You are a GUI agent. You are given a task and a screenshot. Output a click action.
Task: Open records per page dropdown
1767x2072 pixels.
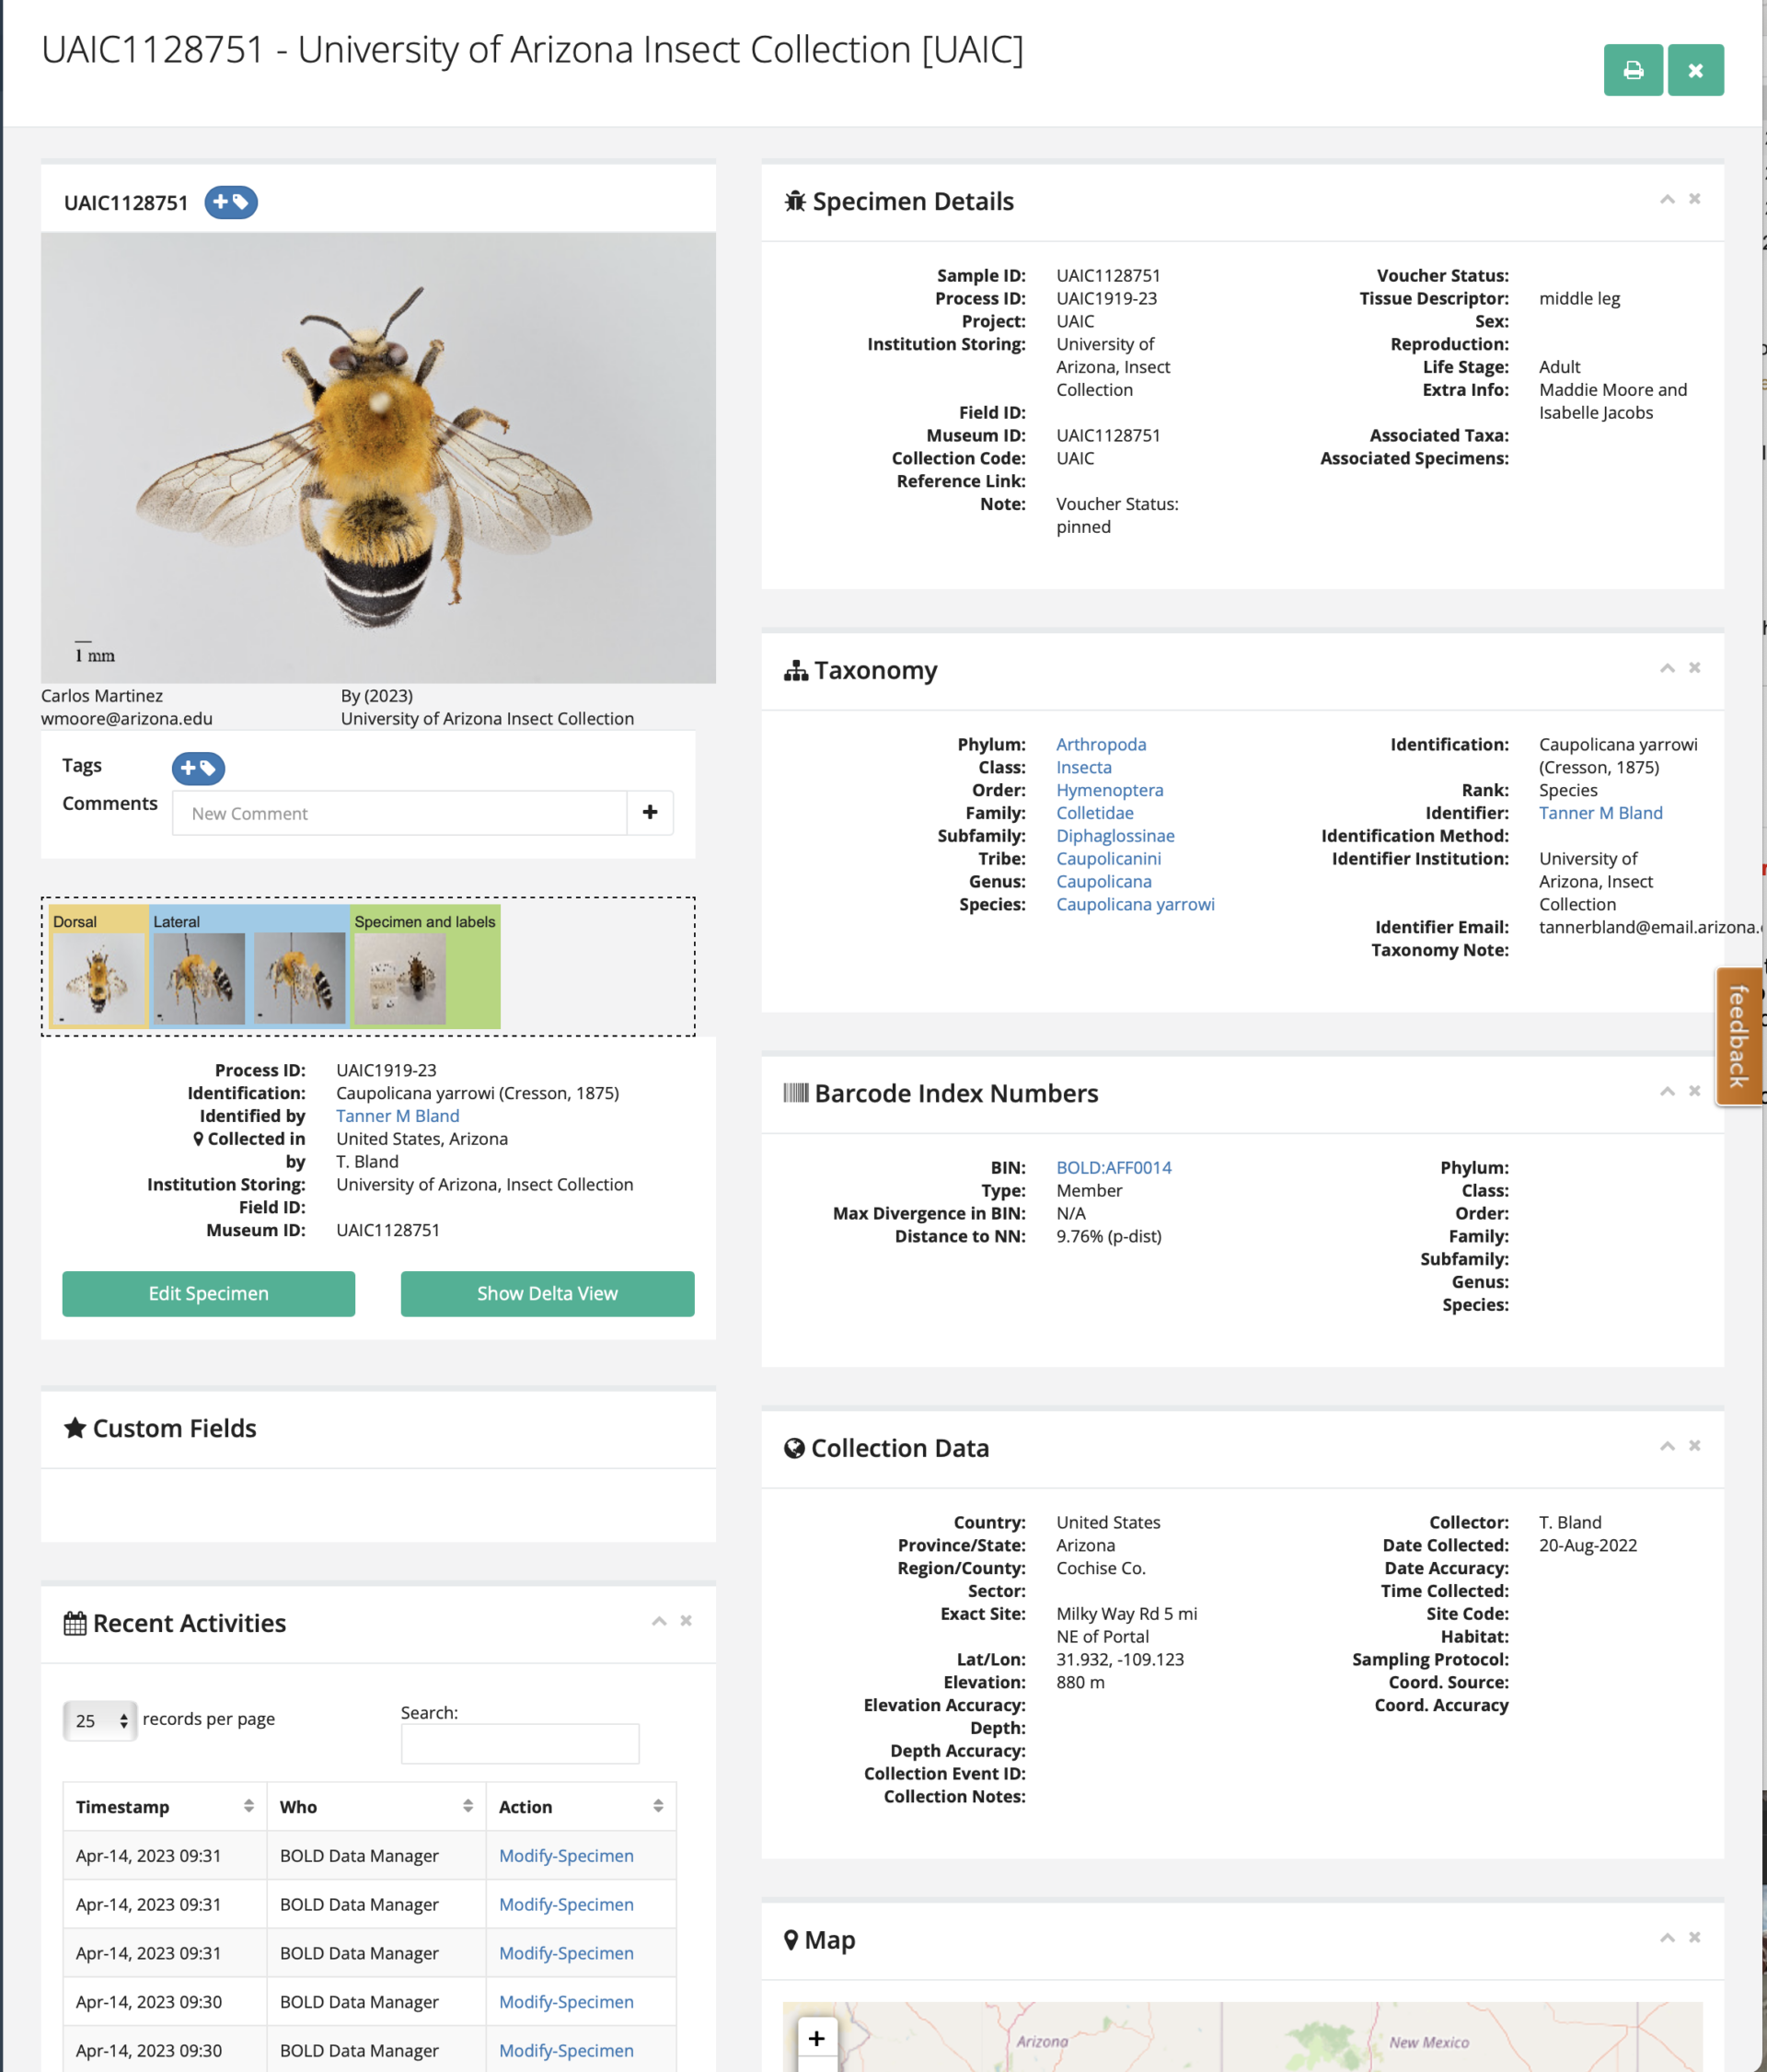[x=99, y=1720]
